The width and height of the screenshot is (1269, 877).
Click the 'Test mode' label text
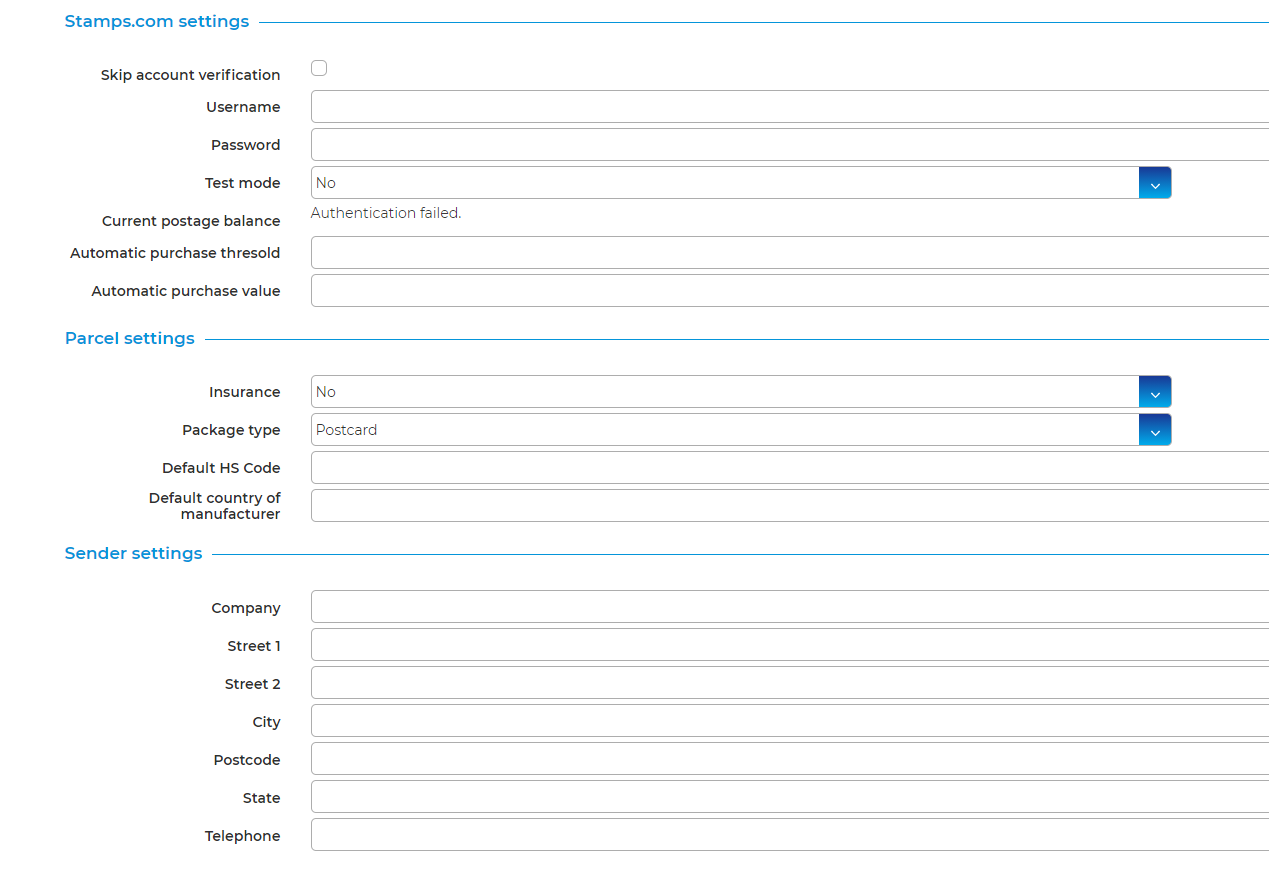click(x=243, y=183)
